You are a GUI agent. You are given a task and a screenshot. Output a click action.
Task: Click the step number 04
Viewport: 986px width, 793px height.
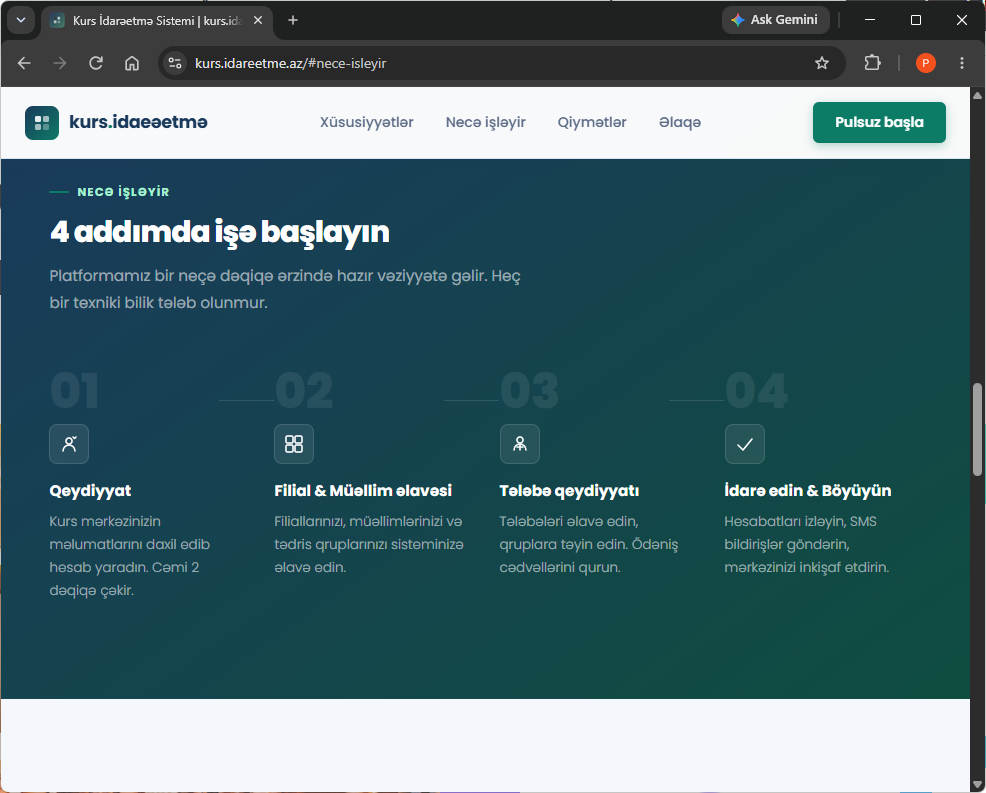coord(756,391)
